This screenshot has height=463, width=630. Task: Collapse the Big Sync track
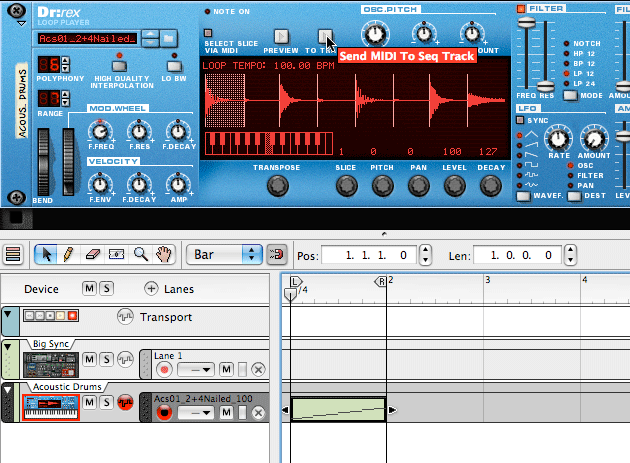click(8, 347)
